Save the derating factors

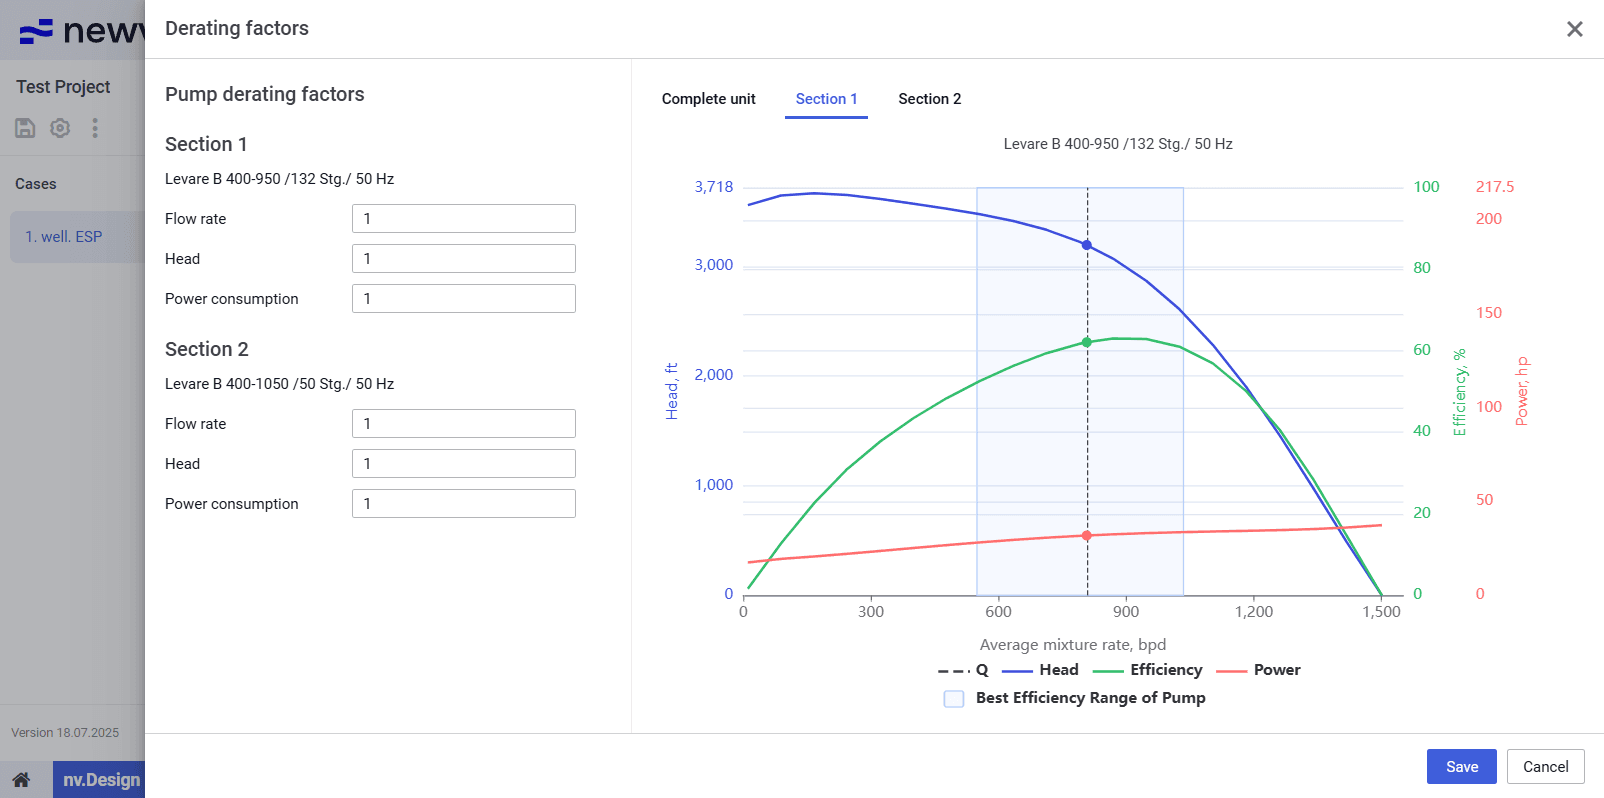pyautogui.click(x=1461, y=766)
